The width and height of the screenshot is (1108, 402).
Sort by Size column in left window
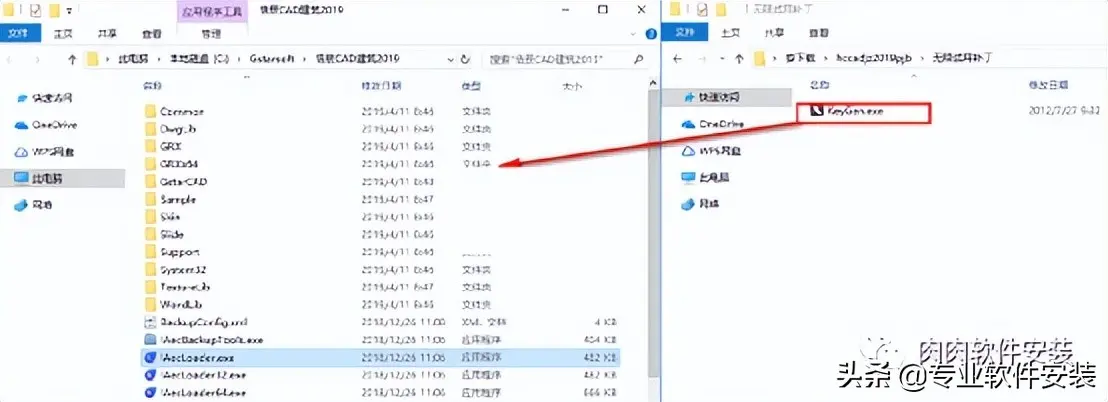(x=571, y=86)
